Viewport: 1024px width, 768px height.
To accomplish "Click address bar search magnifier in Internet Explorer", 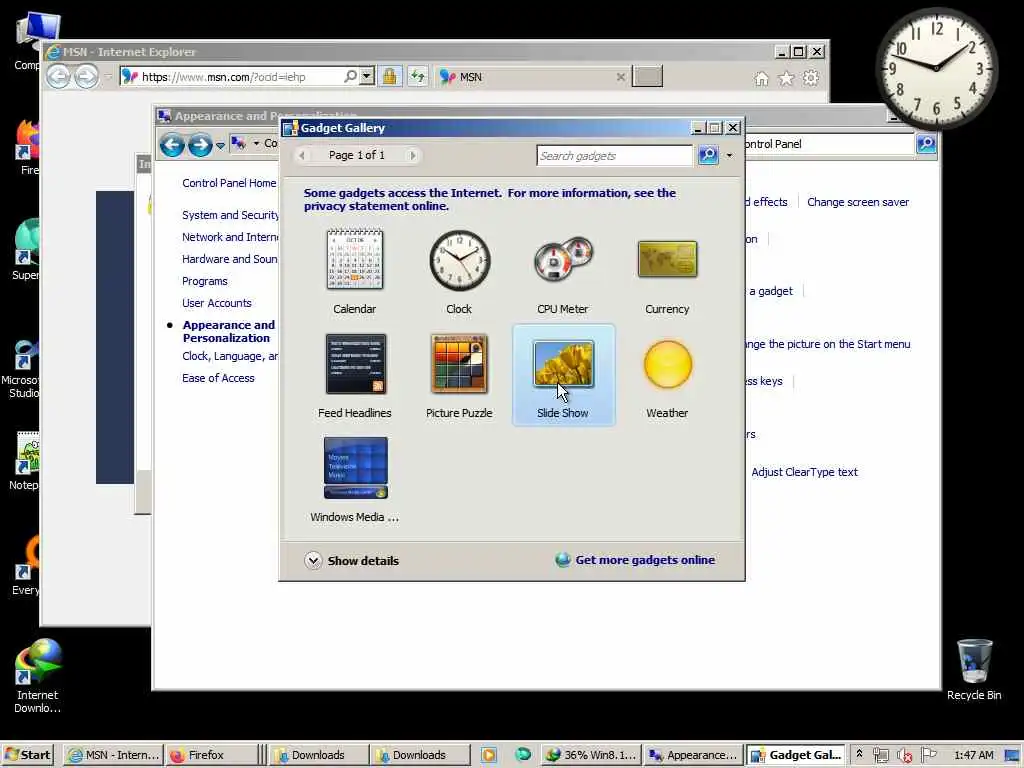I will pyautogui.click(x=350, y=76).
